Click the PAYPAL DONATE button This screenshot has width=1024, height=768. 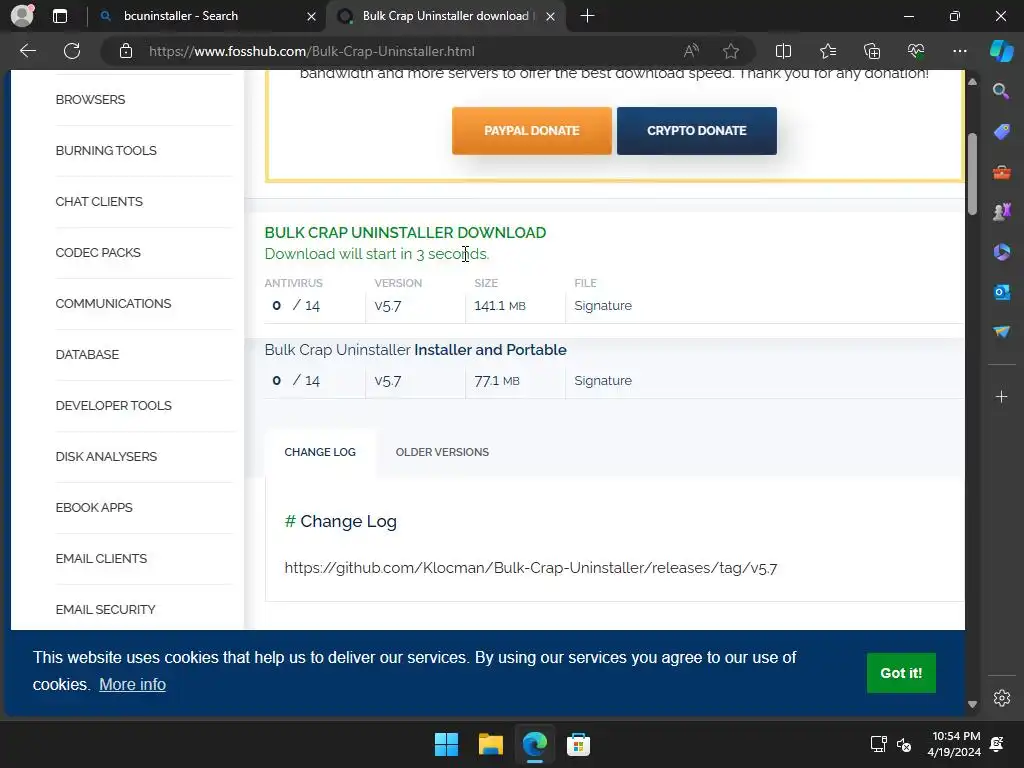click(532, 131)
